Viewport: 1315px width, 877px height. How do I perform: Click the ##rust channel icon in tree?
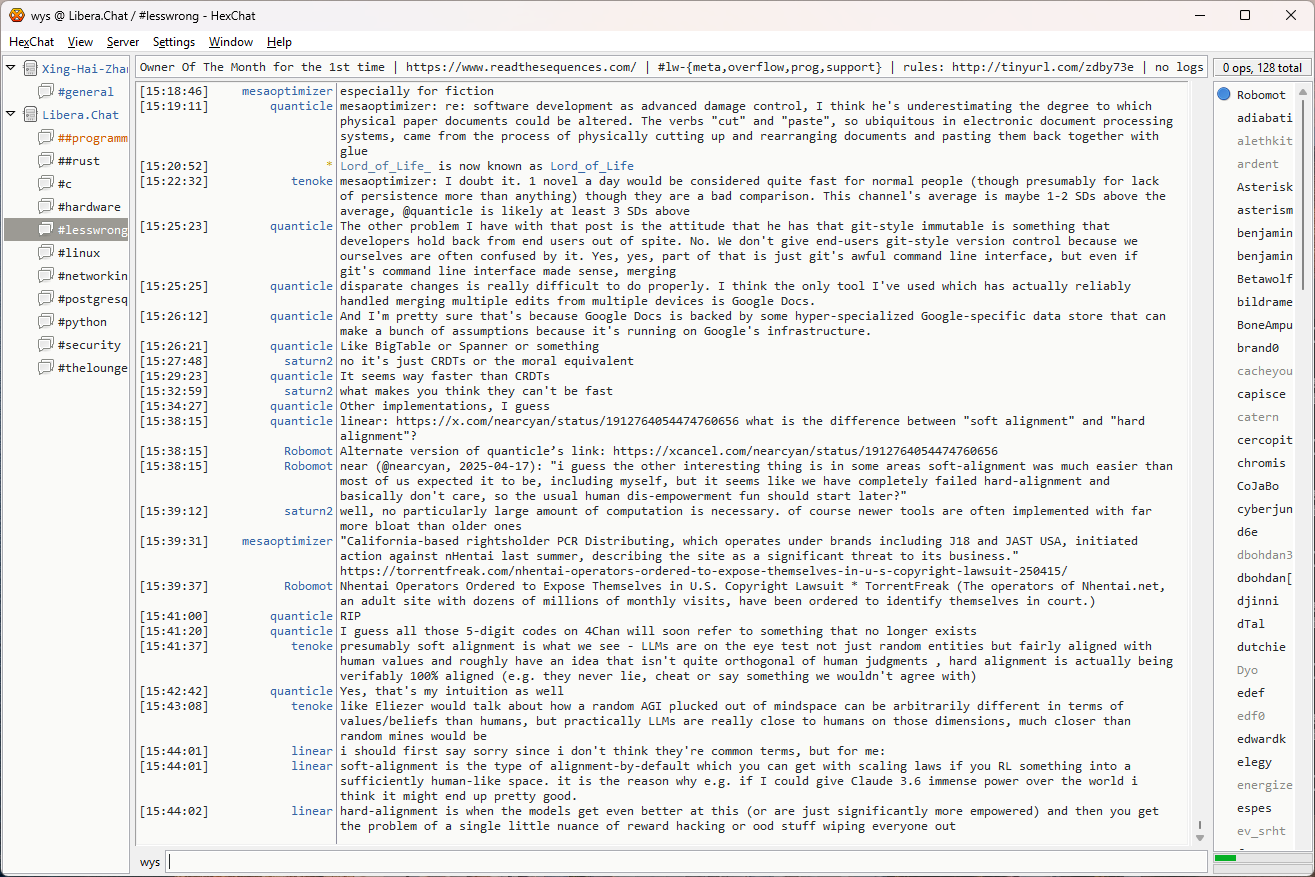coord(46,161)
